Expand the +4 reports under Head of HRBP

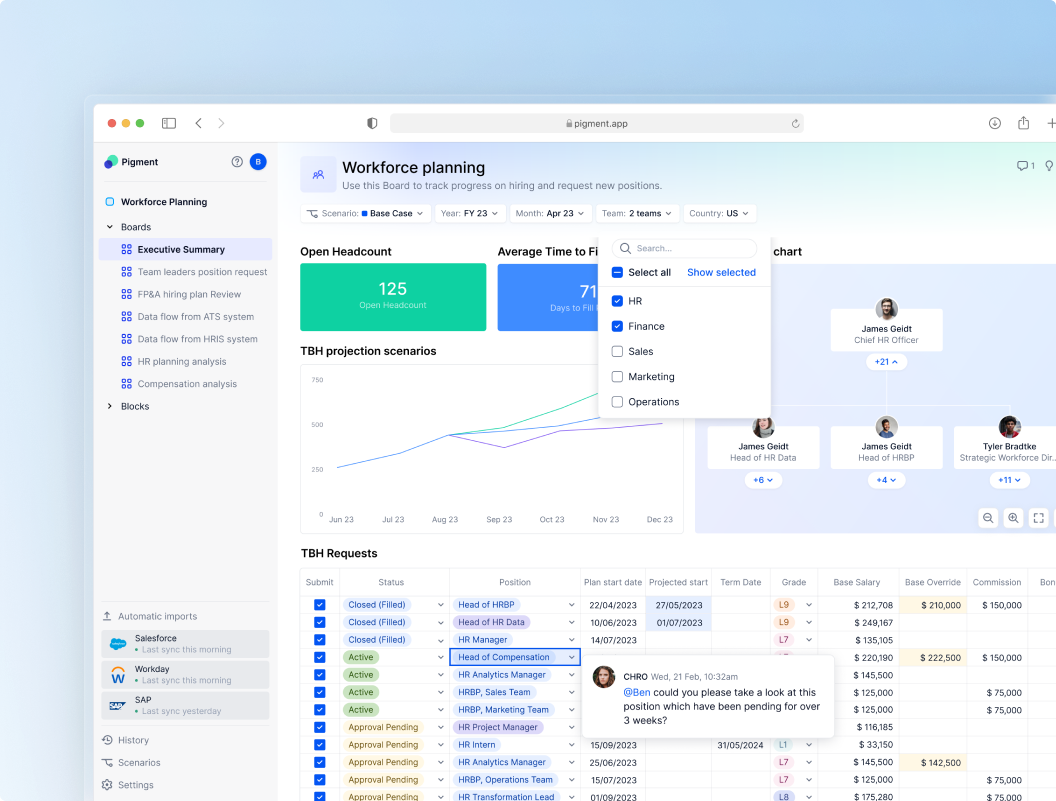[x=886, y=480]
